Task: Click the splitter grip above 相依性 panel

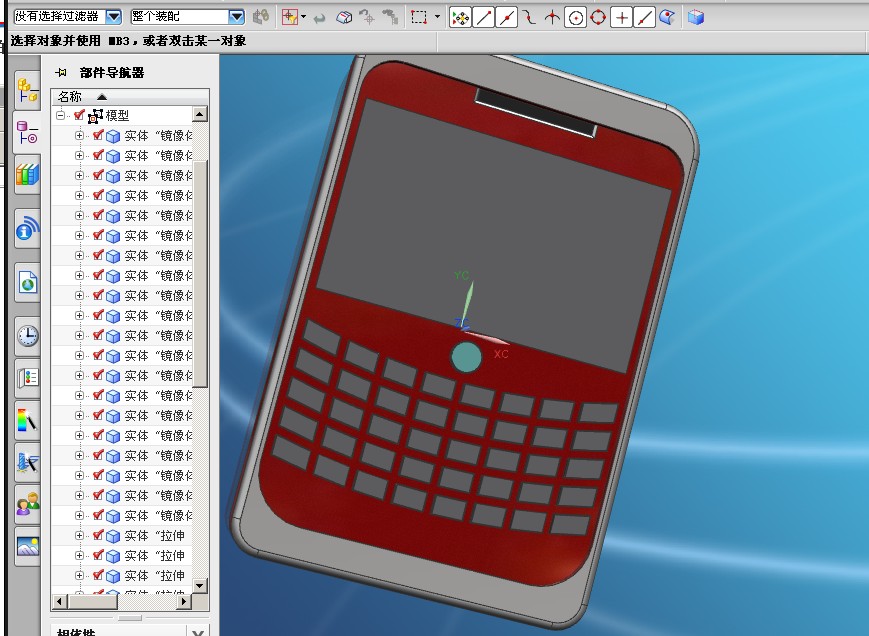Action: pyautogui.click(x=130, y=618)
